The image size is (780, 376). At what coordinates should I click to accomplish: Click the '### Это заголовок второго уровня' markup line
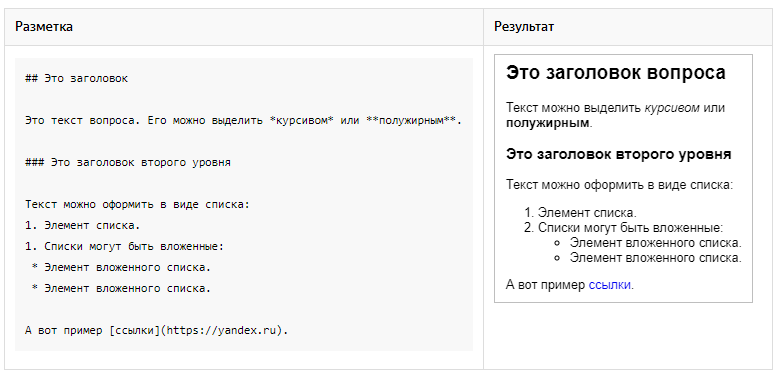pos(128,163)
